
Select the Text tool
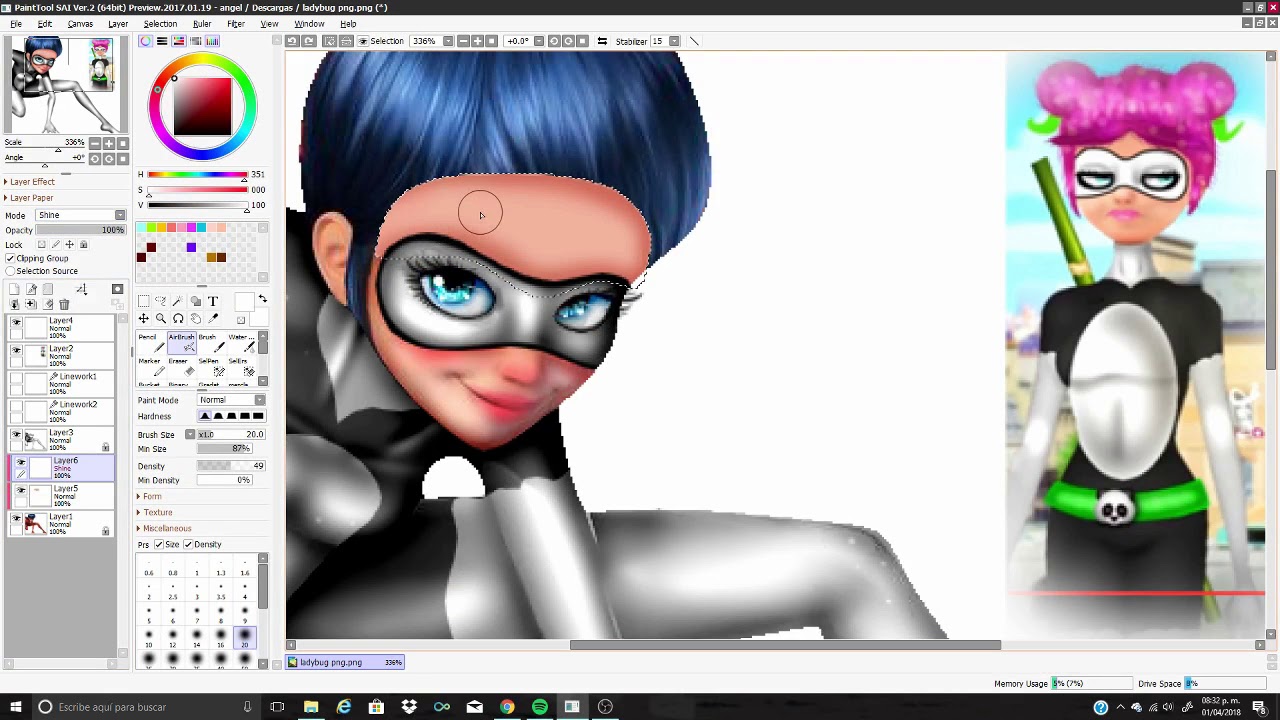[213, 301]
